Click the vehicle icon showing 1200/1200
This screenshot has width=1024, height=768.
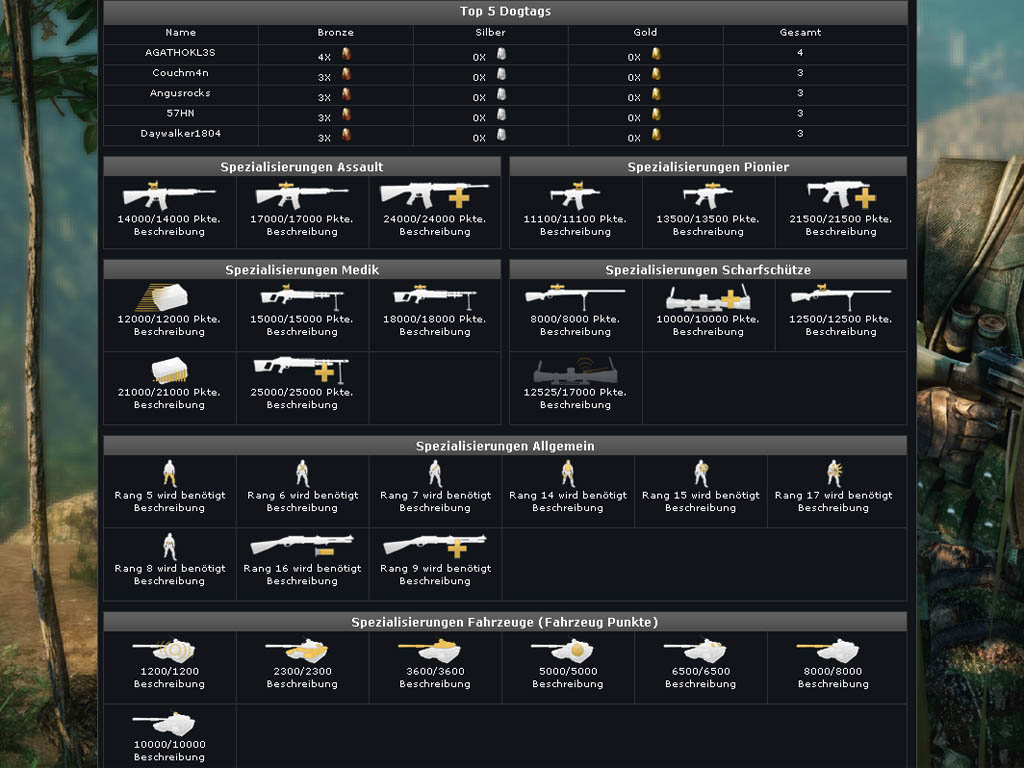tap(169, 650)
